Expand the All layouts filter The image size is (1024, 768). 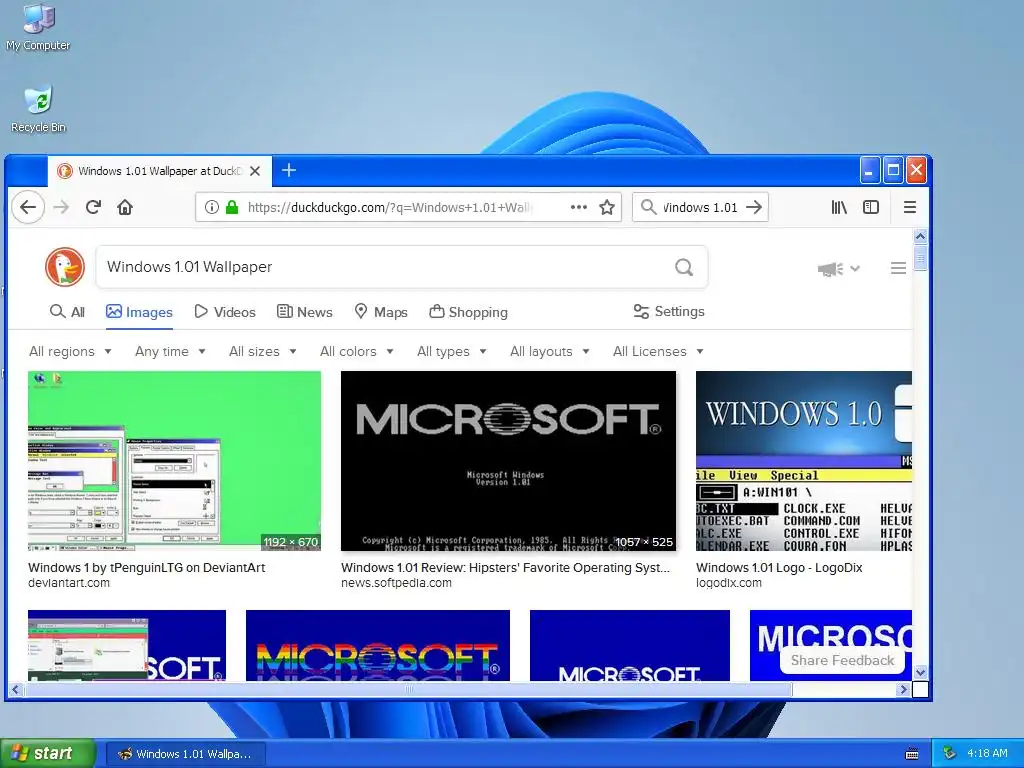(549, 351)
